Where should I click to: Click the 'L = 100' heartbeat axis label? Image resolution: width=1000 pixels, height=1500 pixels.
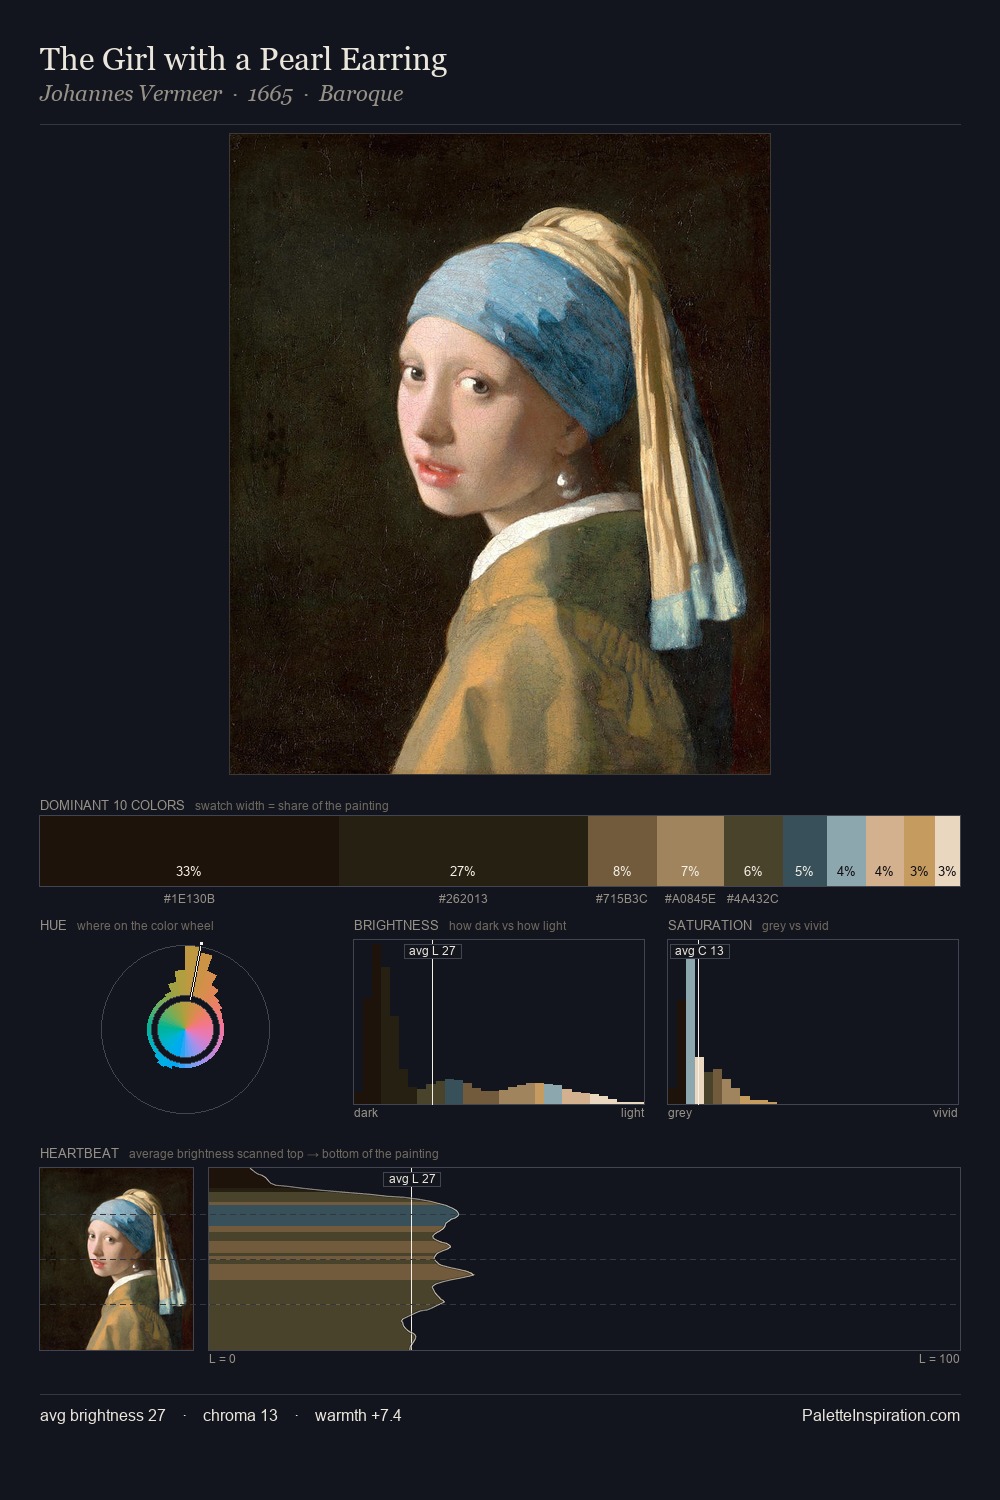939,1359
